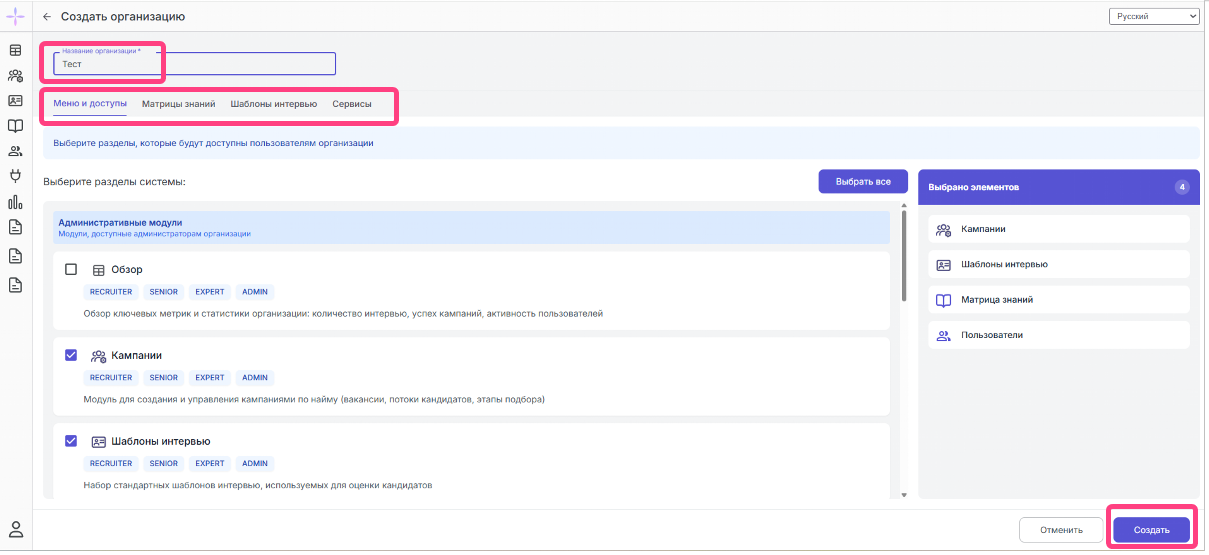Screen dimensions: 1209x555
Task: Click the back arrow beside Создать организацию
Action: click(47, 17)
